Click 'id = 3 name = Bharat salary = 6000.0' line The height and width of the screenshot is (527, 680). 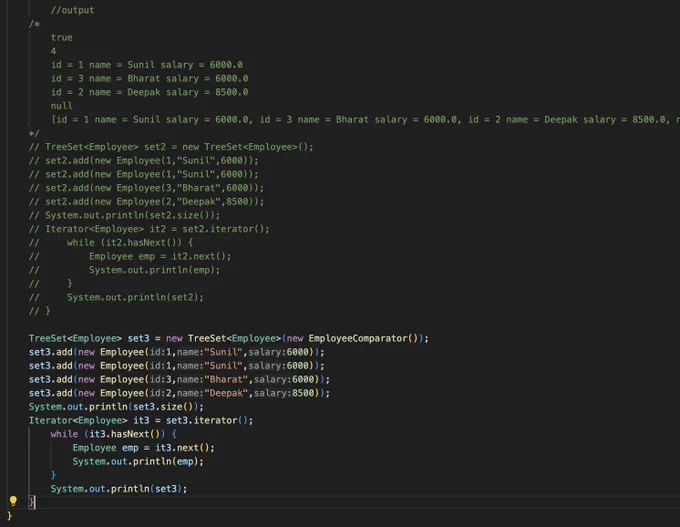click(149, 79)
